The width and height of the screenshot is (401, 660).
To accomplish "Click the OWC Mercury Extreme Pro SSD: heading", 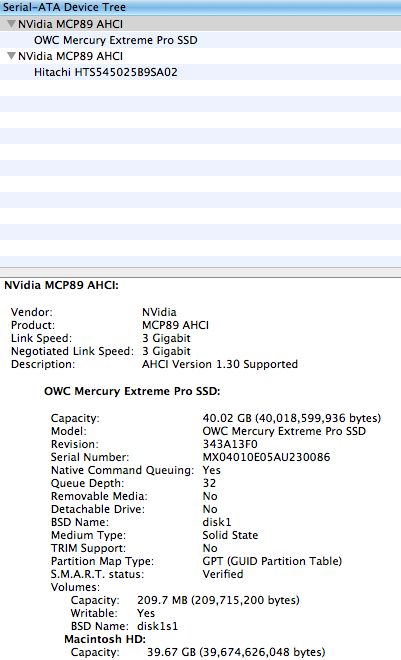I will point(132,391).
